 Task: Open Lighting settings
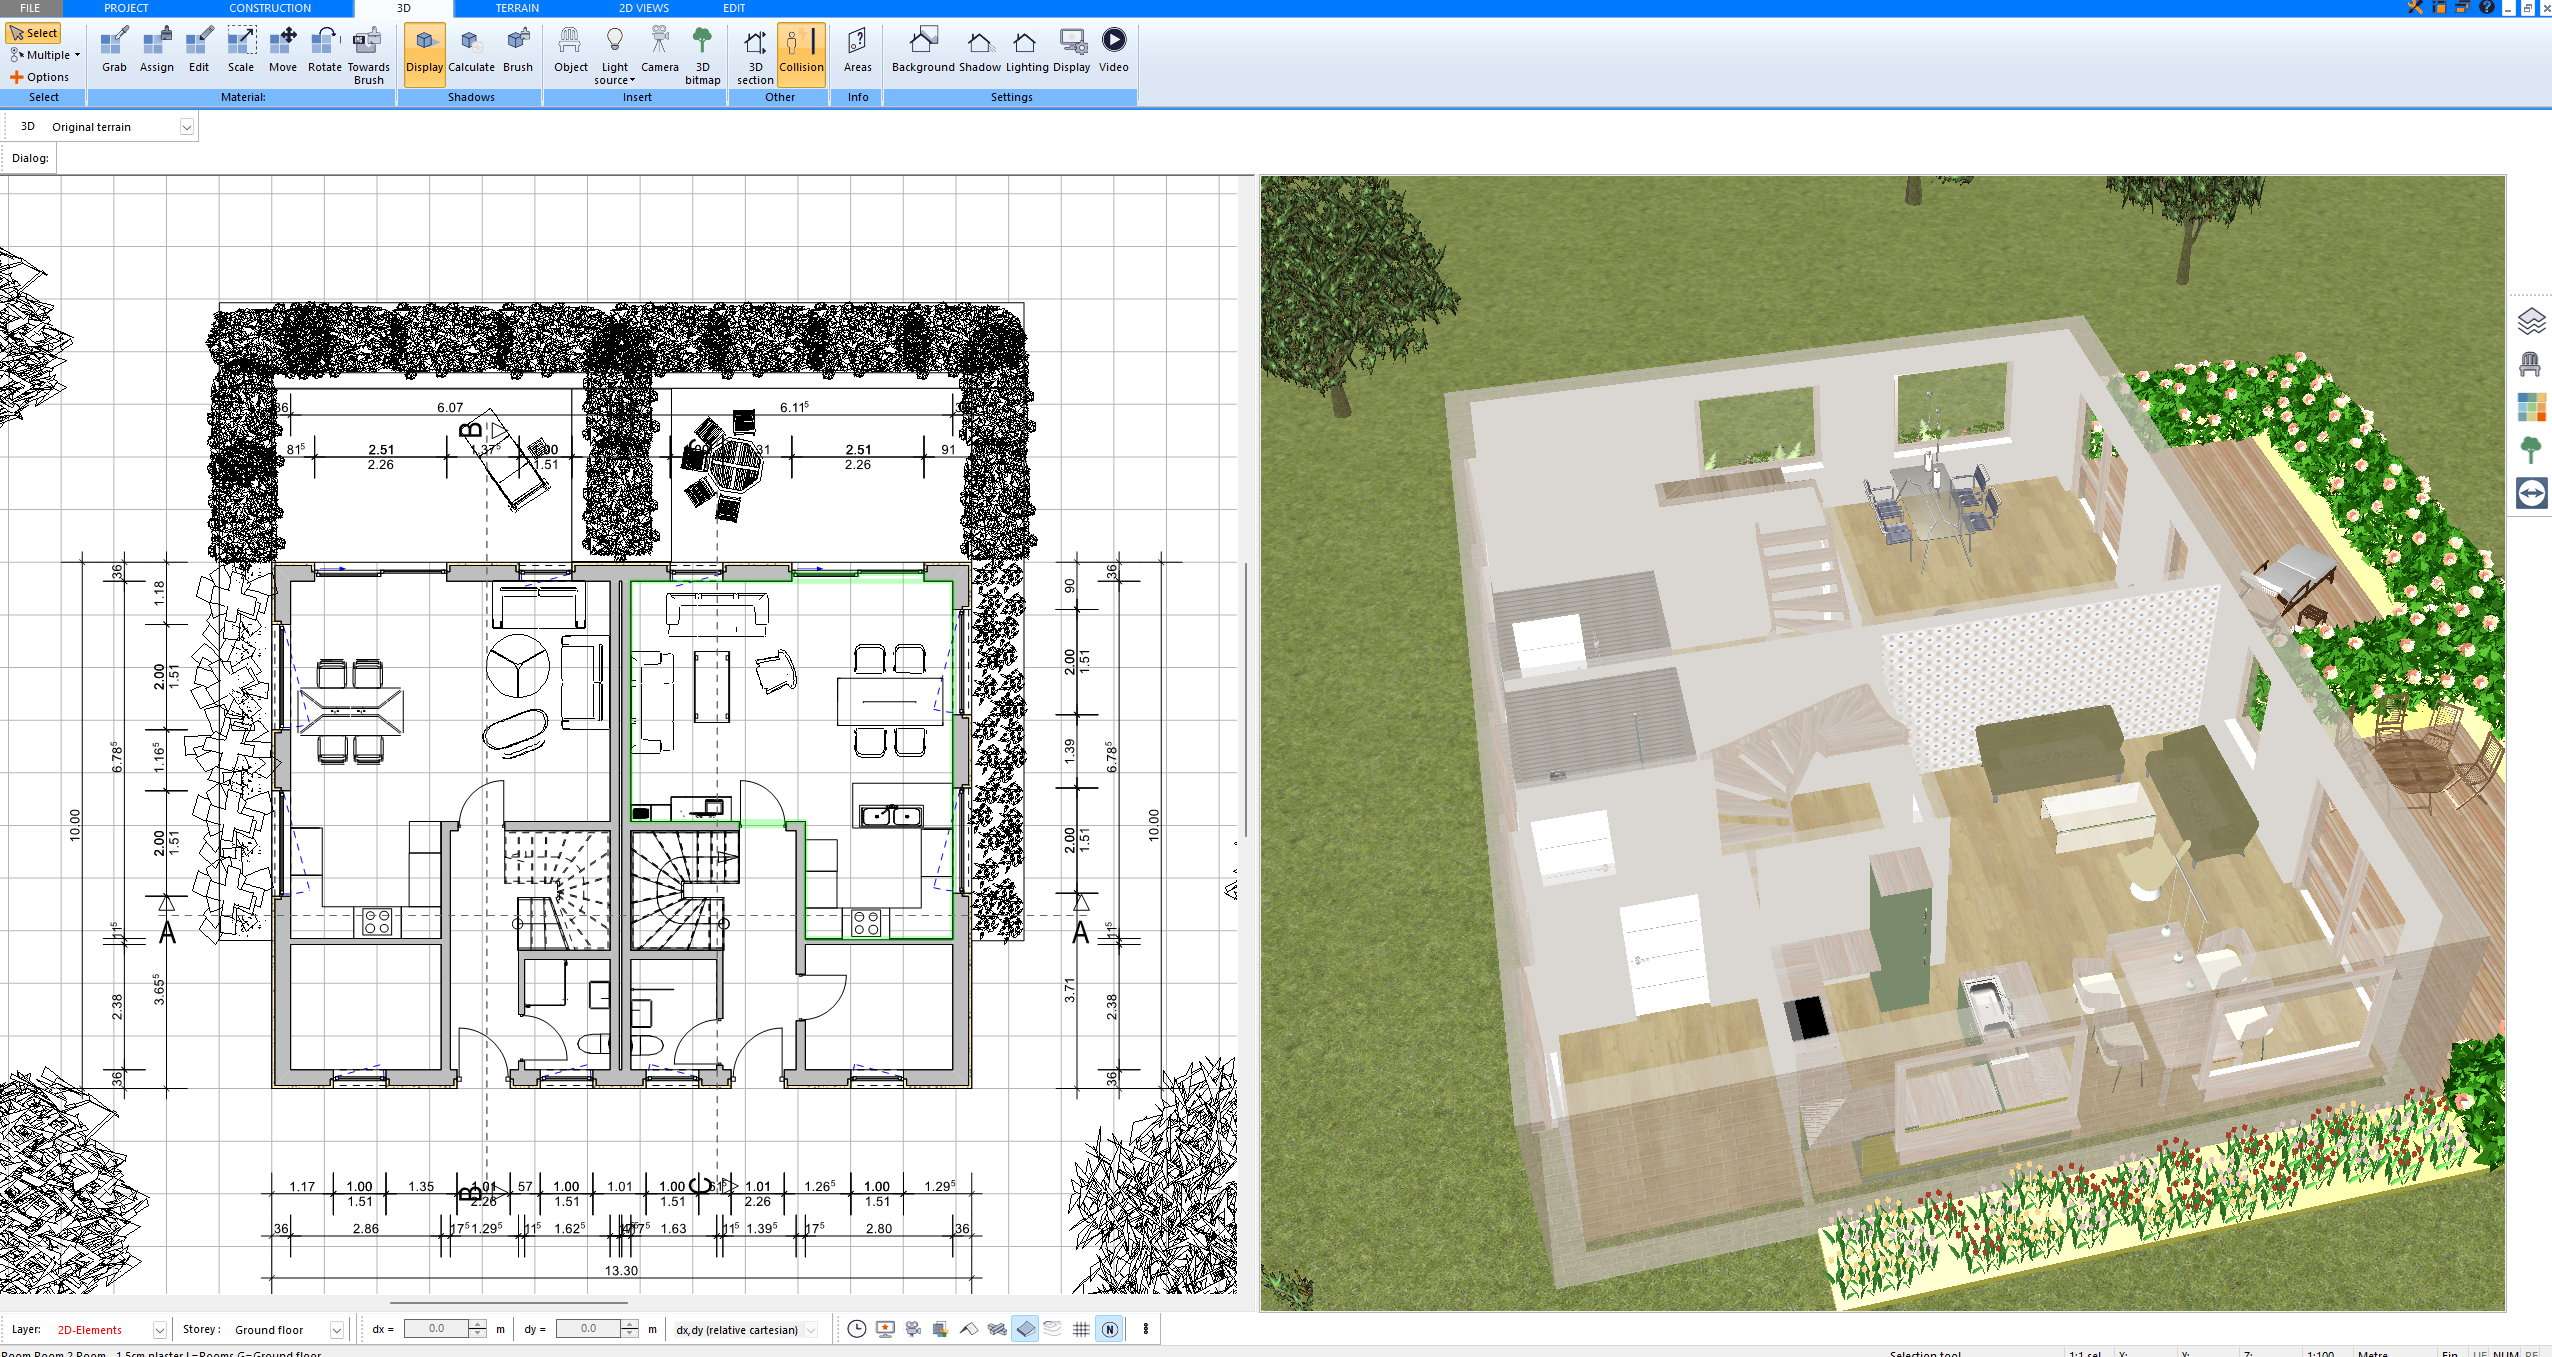1026,50
